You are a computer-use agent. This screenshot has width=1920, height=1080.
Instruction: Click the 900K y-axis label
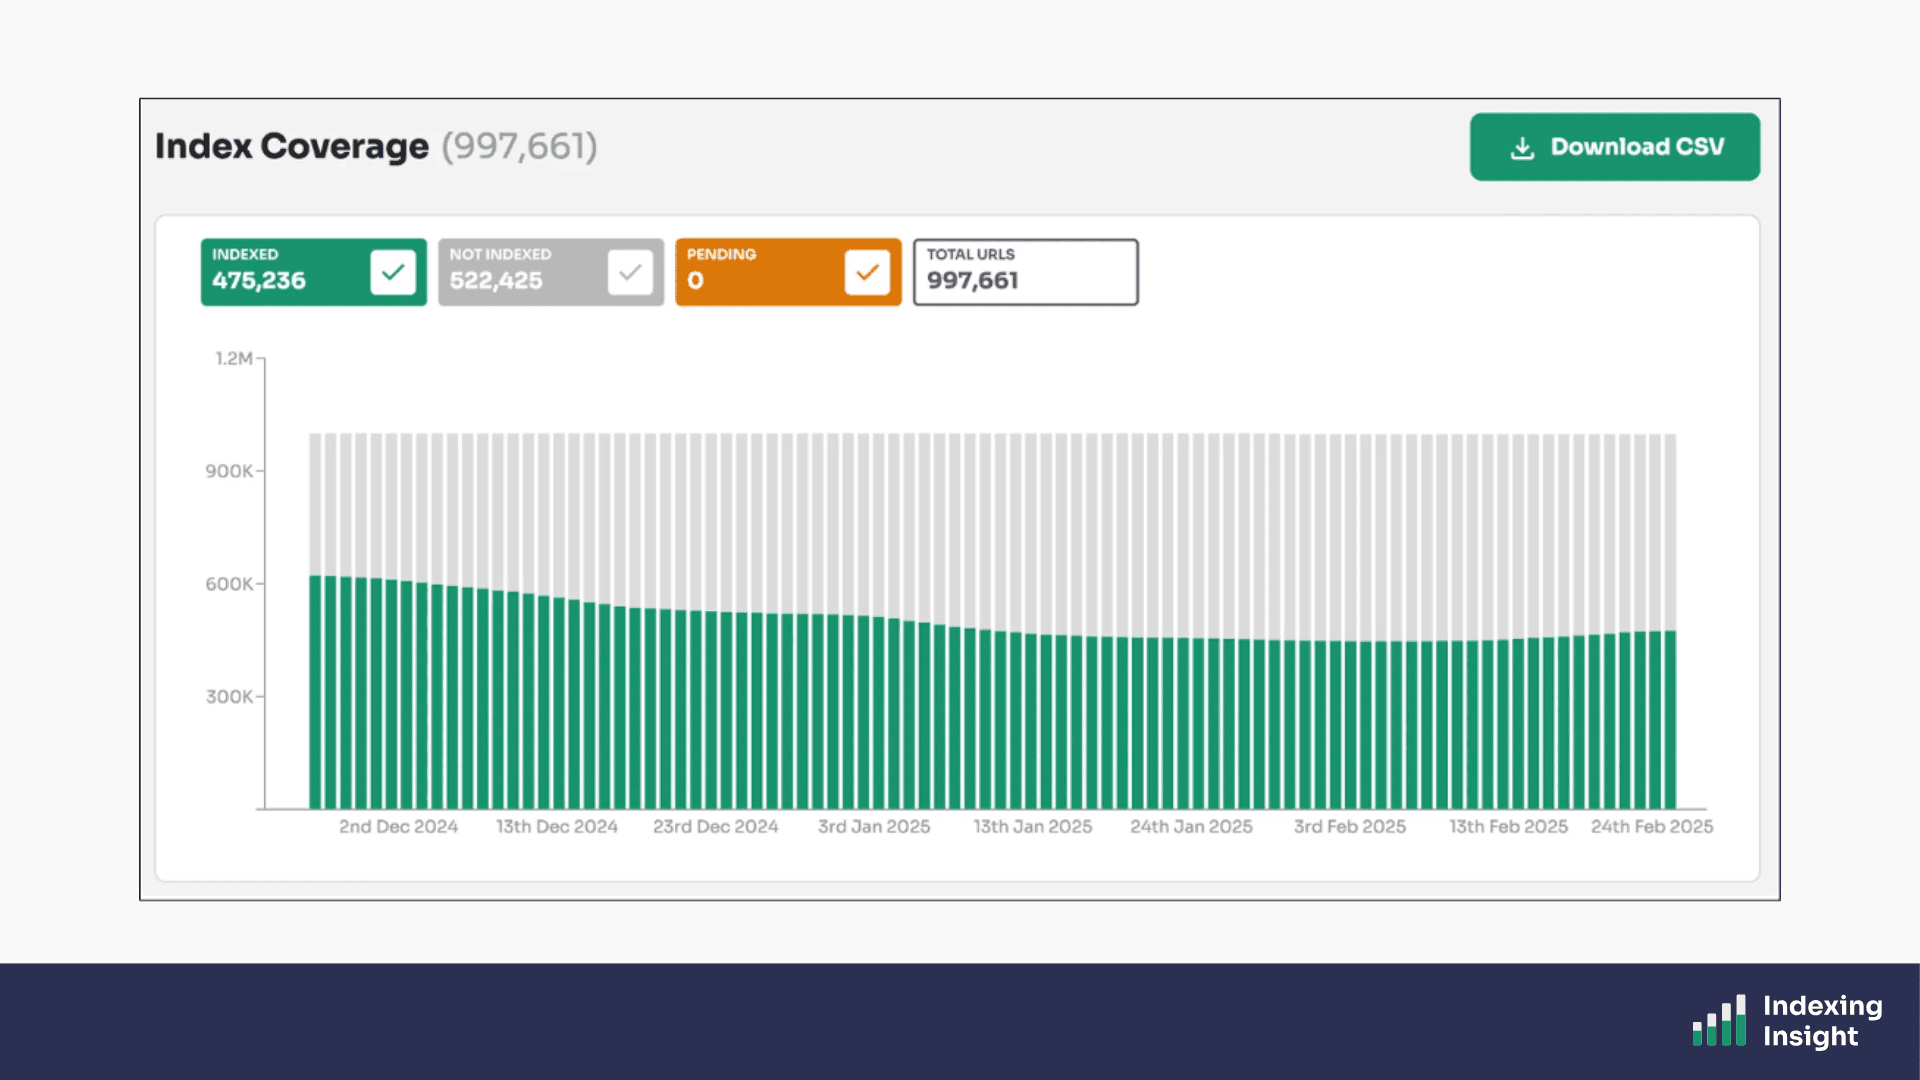coord(229,471)
